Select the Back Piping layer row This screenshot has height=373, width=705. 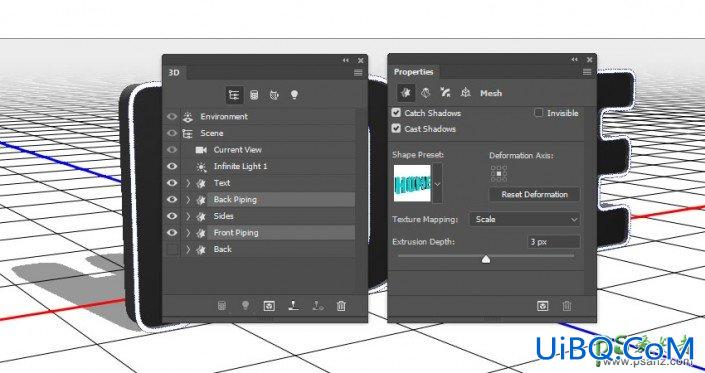[268, 200]
